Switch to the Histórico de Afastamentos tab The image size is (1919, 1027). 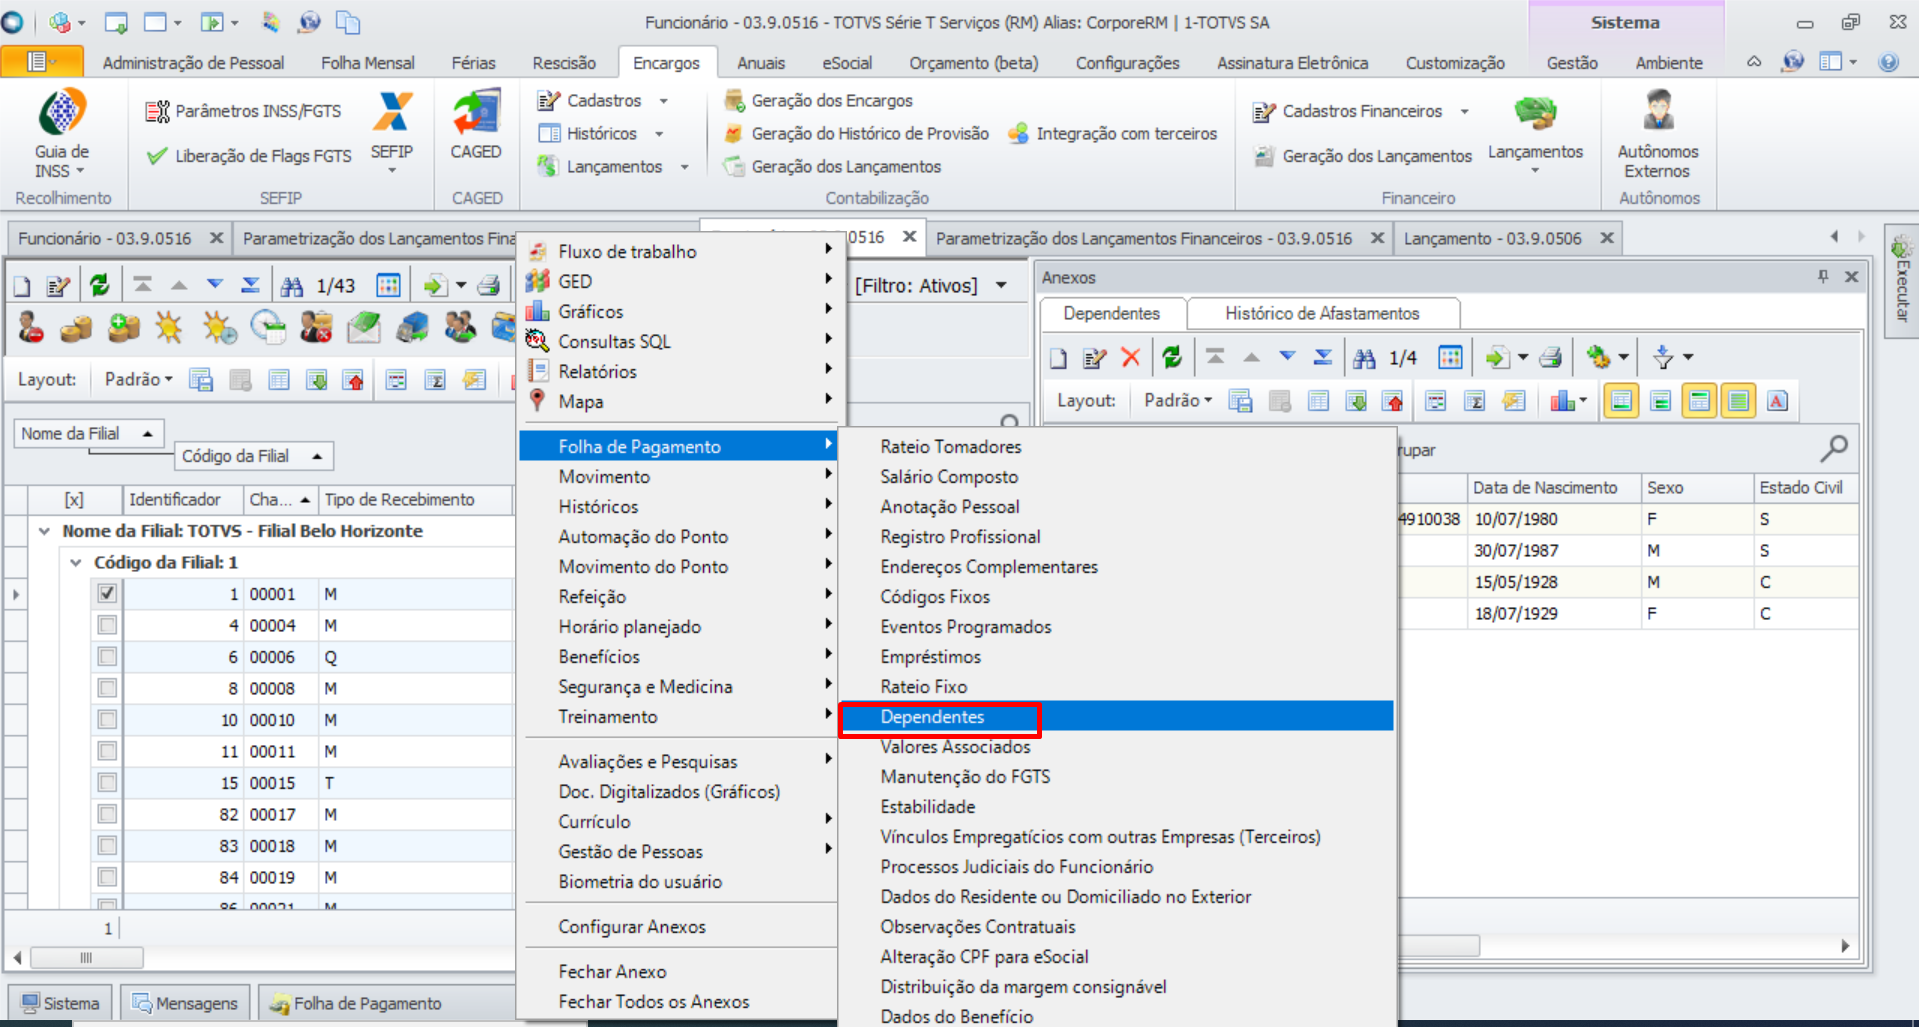[x=1322, y=314]
